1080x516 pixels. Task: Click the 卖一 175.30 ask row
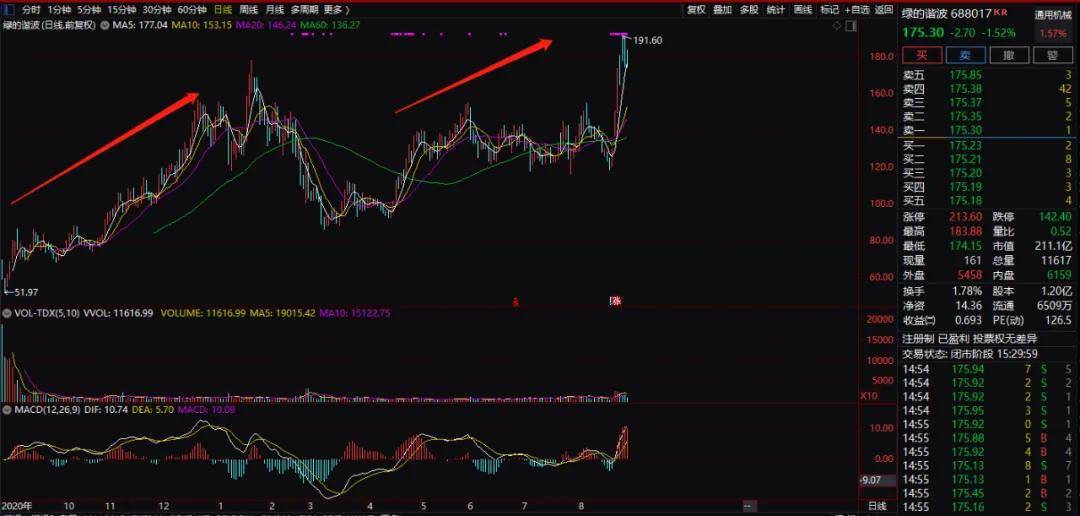coord(988,130)
